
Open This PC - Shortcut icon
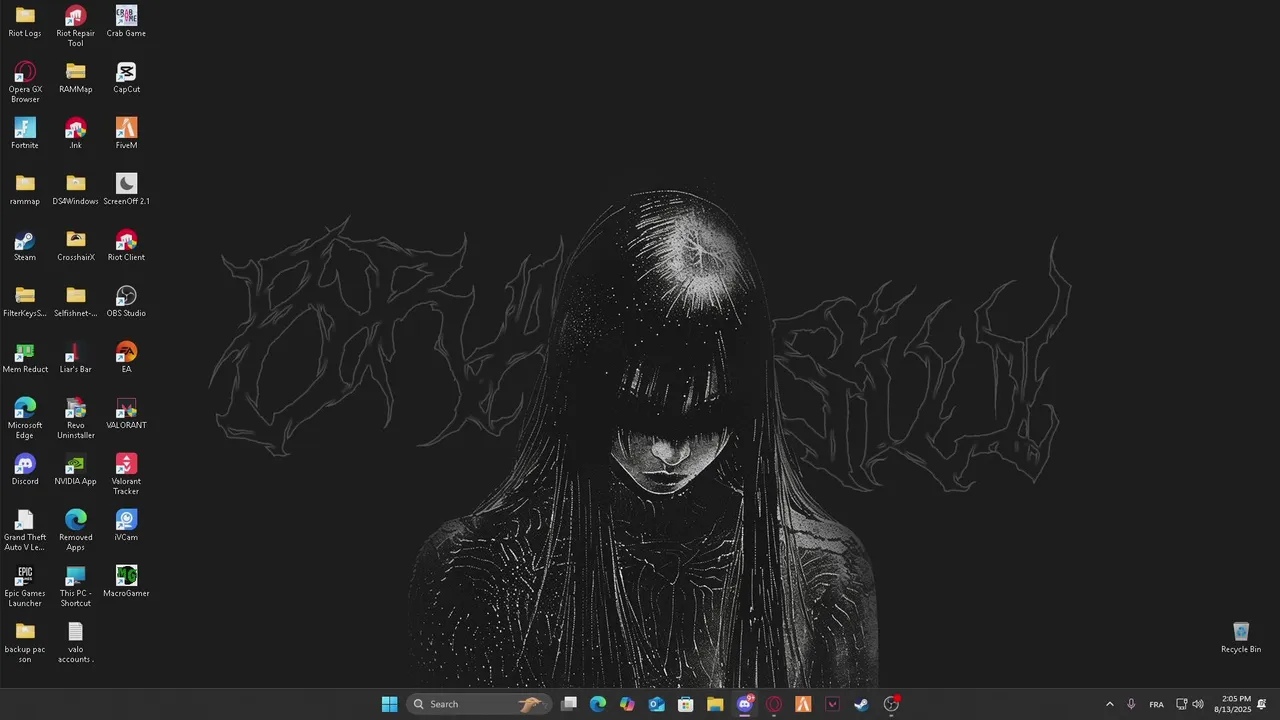76,586
